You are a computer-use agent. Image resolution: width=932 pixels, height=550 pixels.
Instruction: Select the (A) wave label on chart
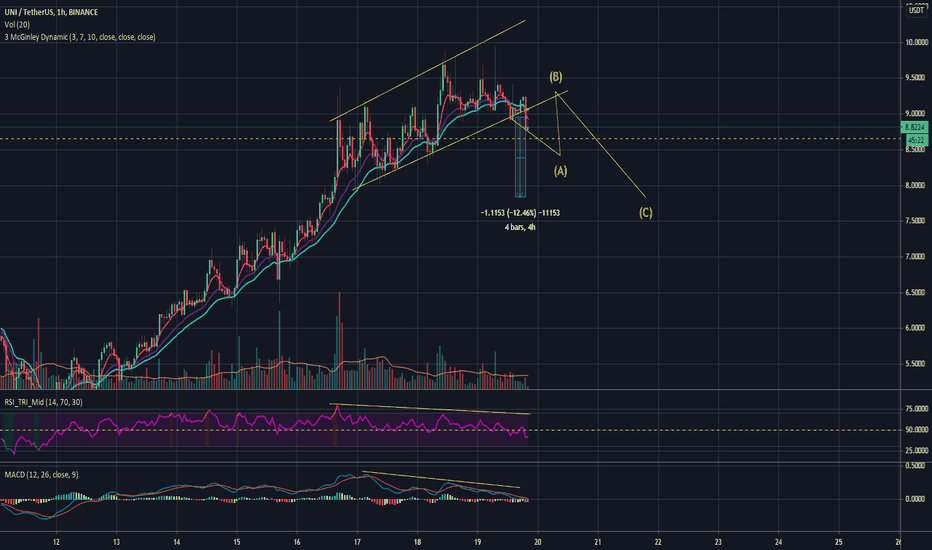561,171
